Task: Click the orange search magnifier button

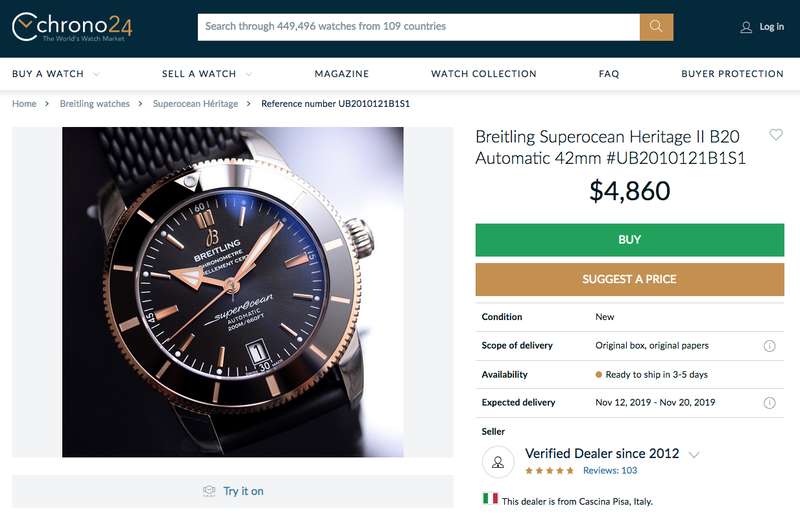Action: pyautogui.click(x=656, y=27)
